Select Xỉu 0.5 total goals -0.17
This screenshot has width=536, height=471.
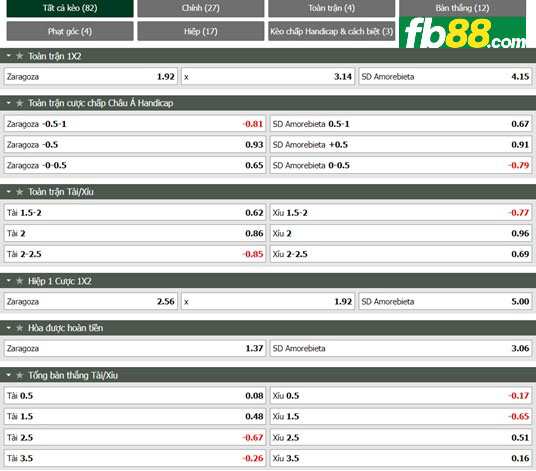pos(401,395)
